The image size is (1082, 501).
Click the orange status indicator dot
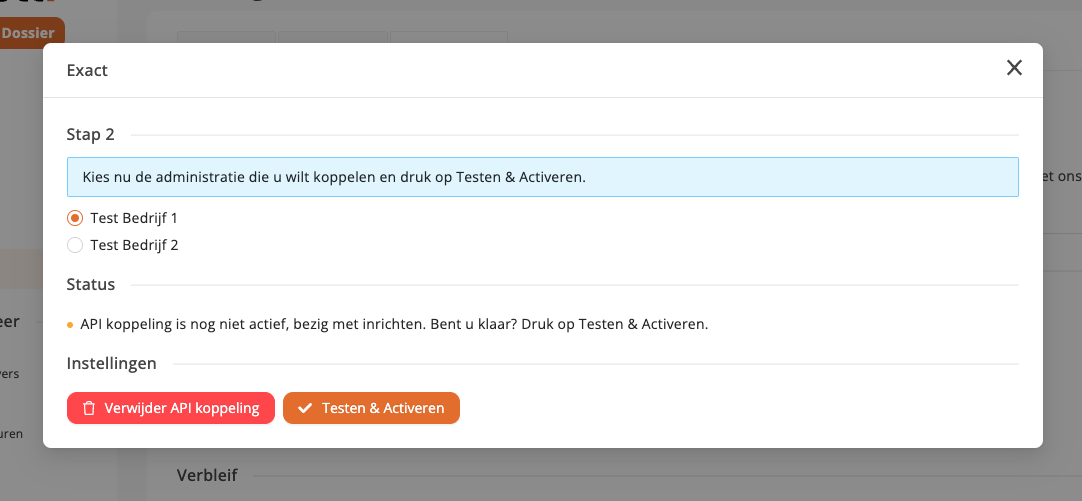click(x=70, y=325)
